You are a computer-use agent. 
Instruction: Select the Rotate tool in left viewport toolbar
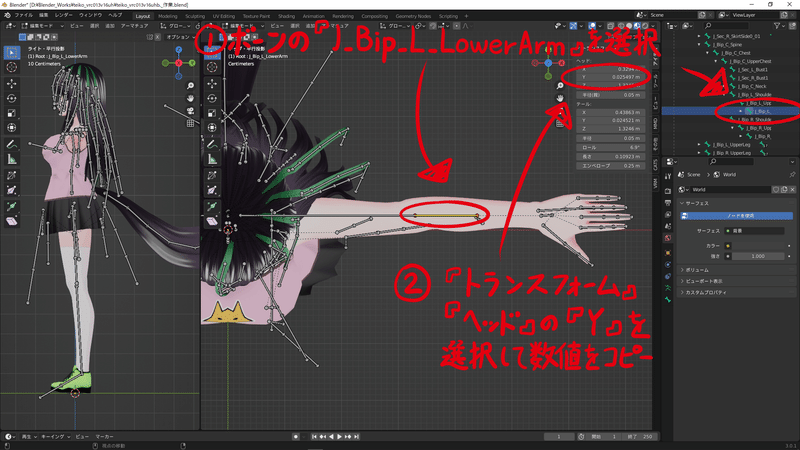click(12, 98)
